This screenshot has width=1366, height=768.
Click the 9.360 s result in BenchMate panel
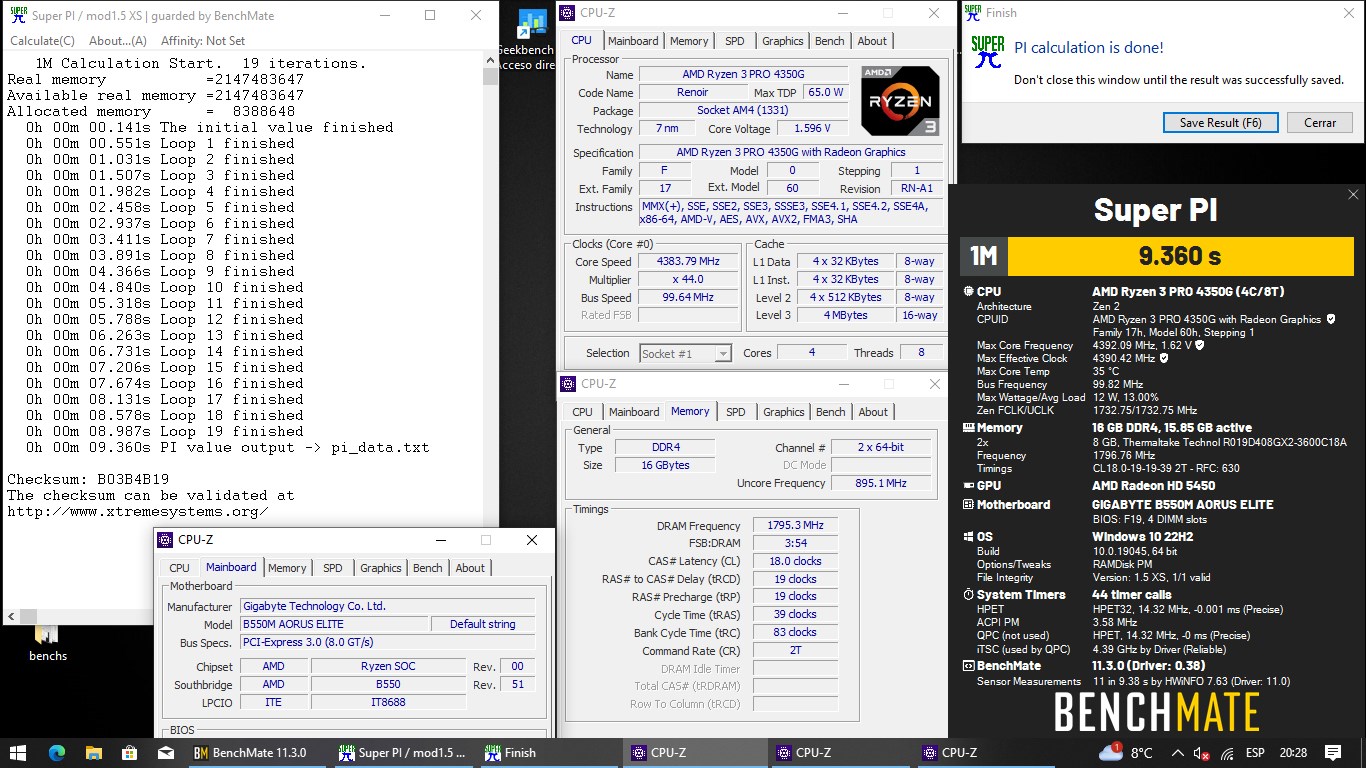pos(1180,256)
